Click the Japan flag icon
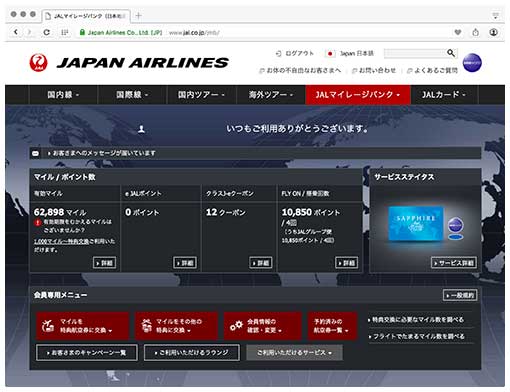Image resolution: width=510 pixels, height=392 pixels. click(330, 53)
